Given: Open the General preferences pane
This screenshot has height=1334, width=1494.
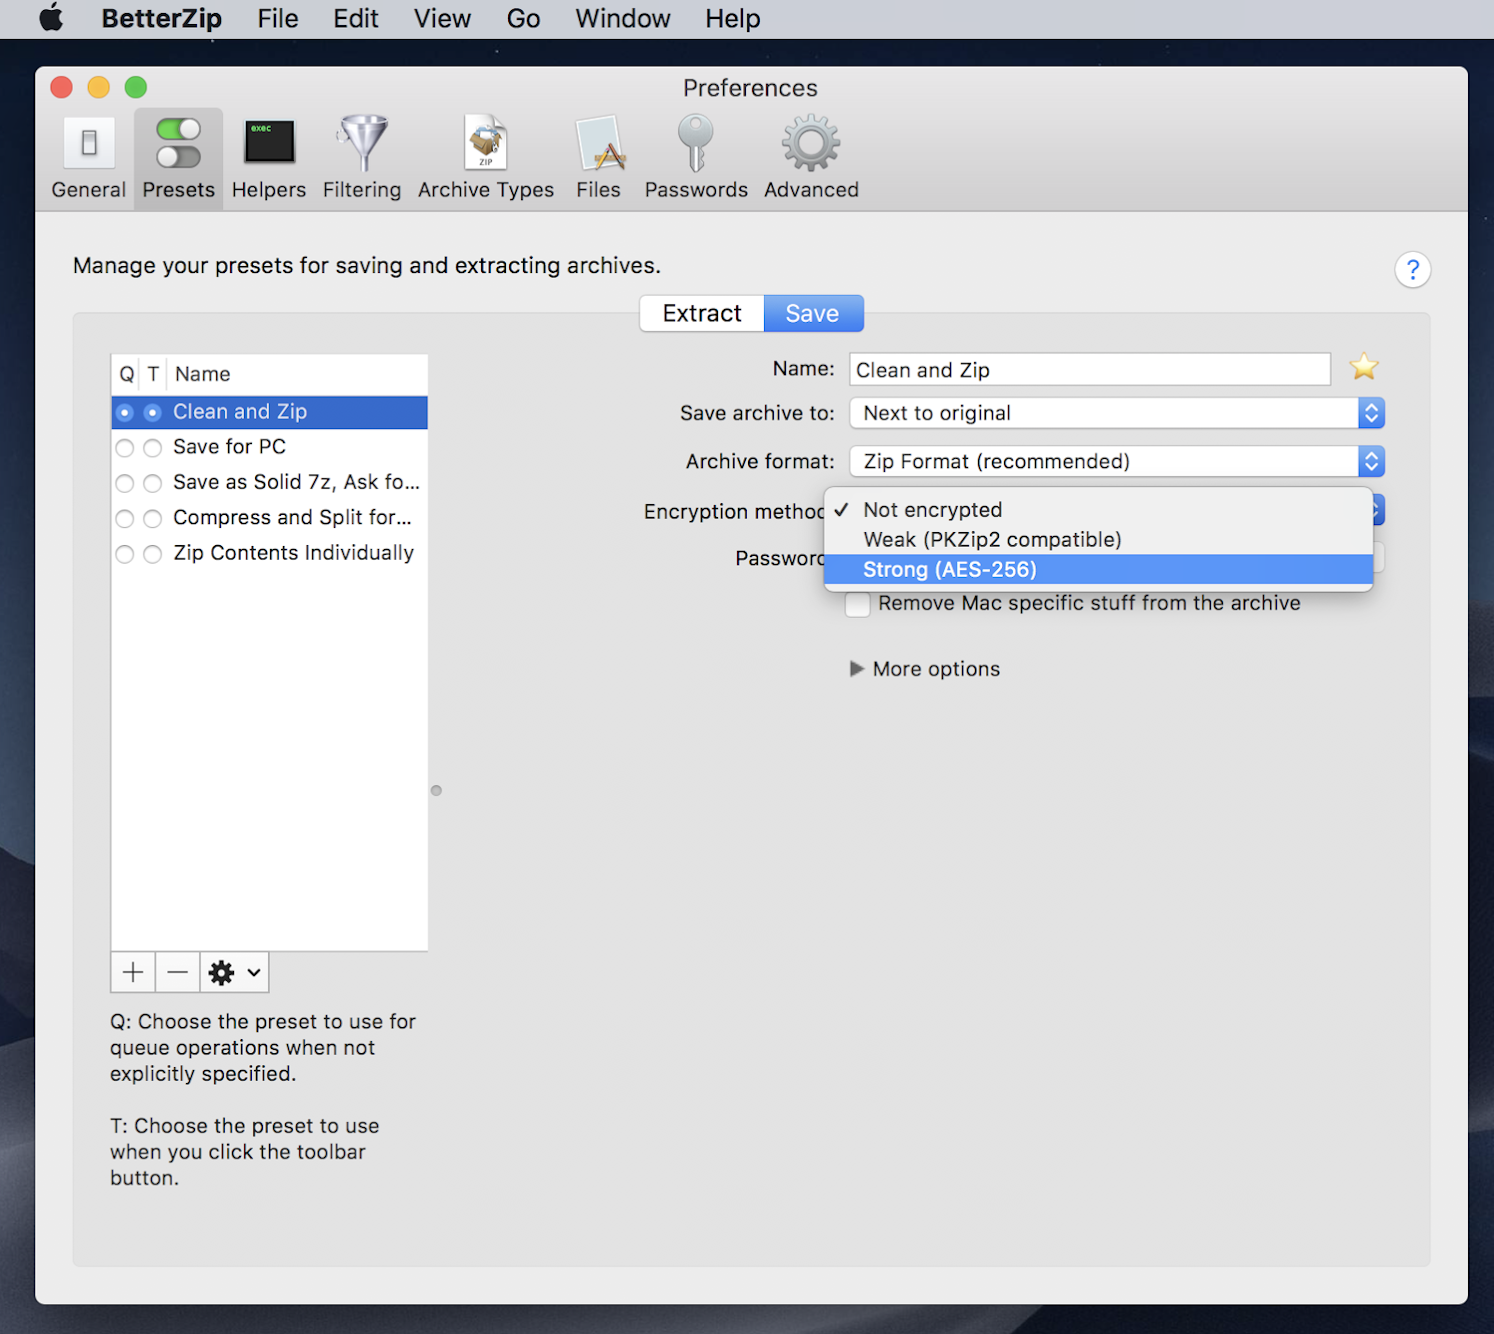Looking at the screenshot, I should click(x=88, y=155).
